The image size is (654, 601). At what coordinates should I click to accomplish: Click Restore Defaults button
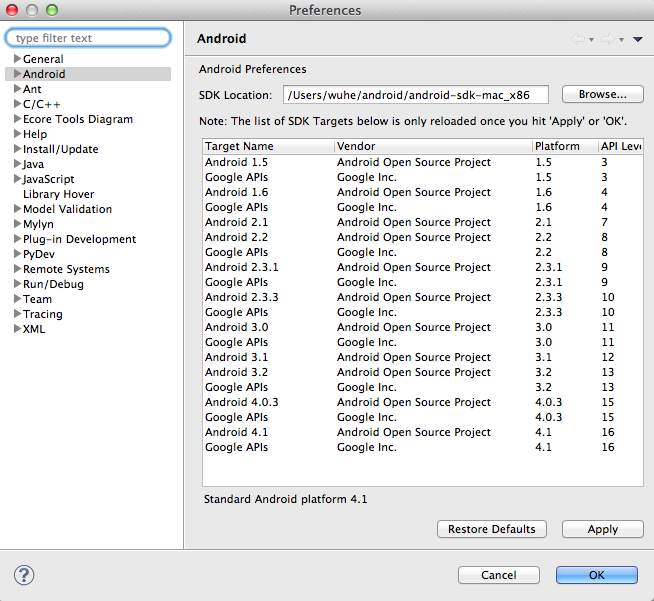pyautogui.click(x=492, y=529)
